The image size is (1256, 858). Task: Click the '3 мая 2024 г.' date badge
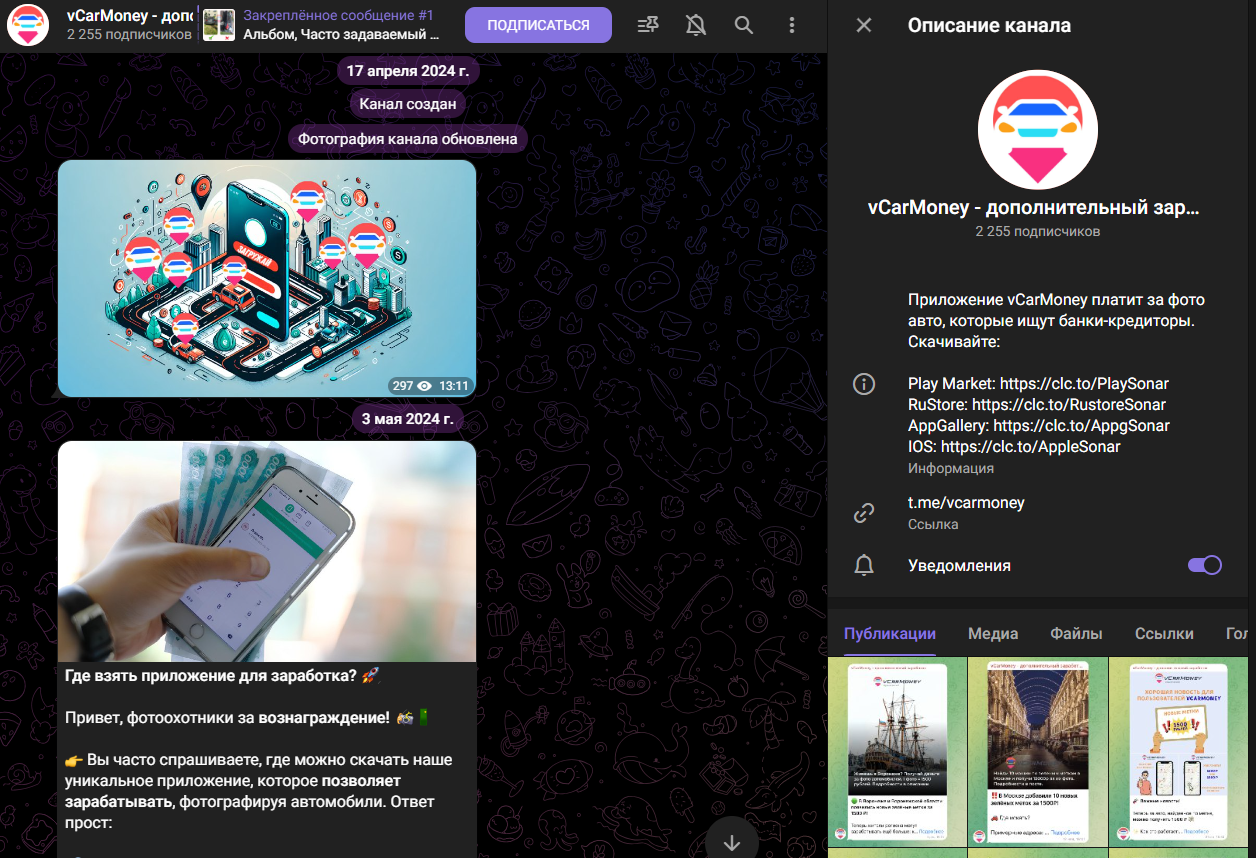(x=408, y=418)
